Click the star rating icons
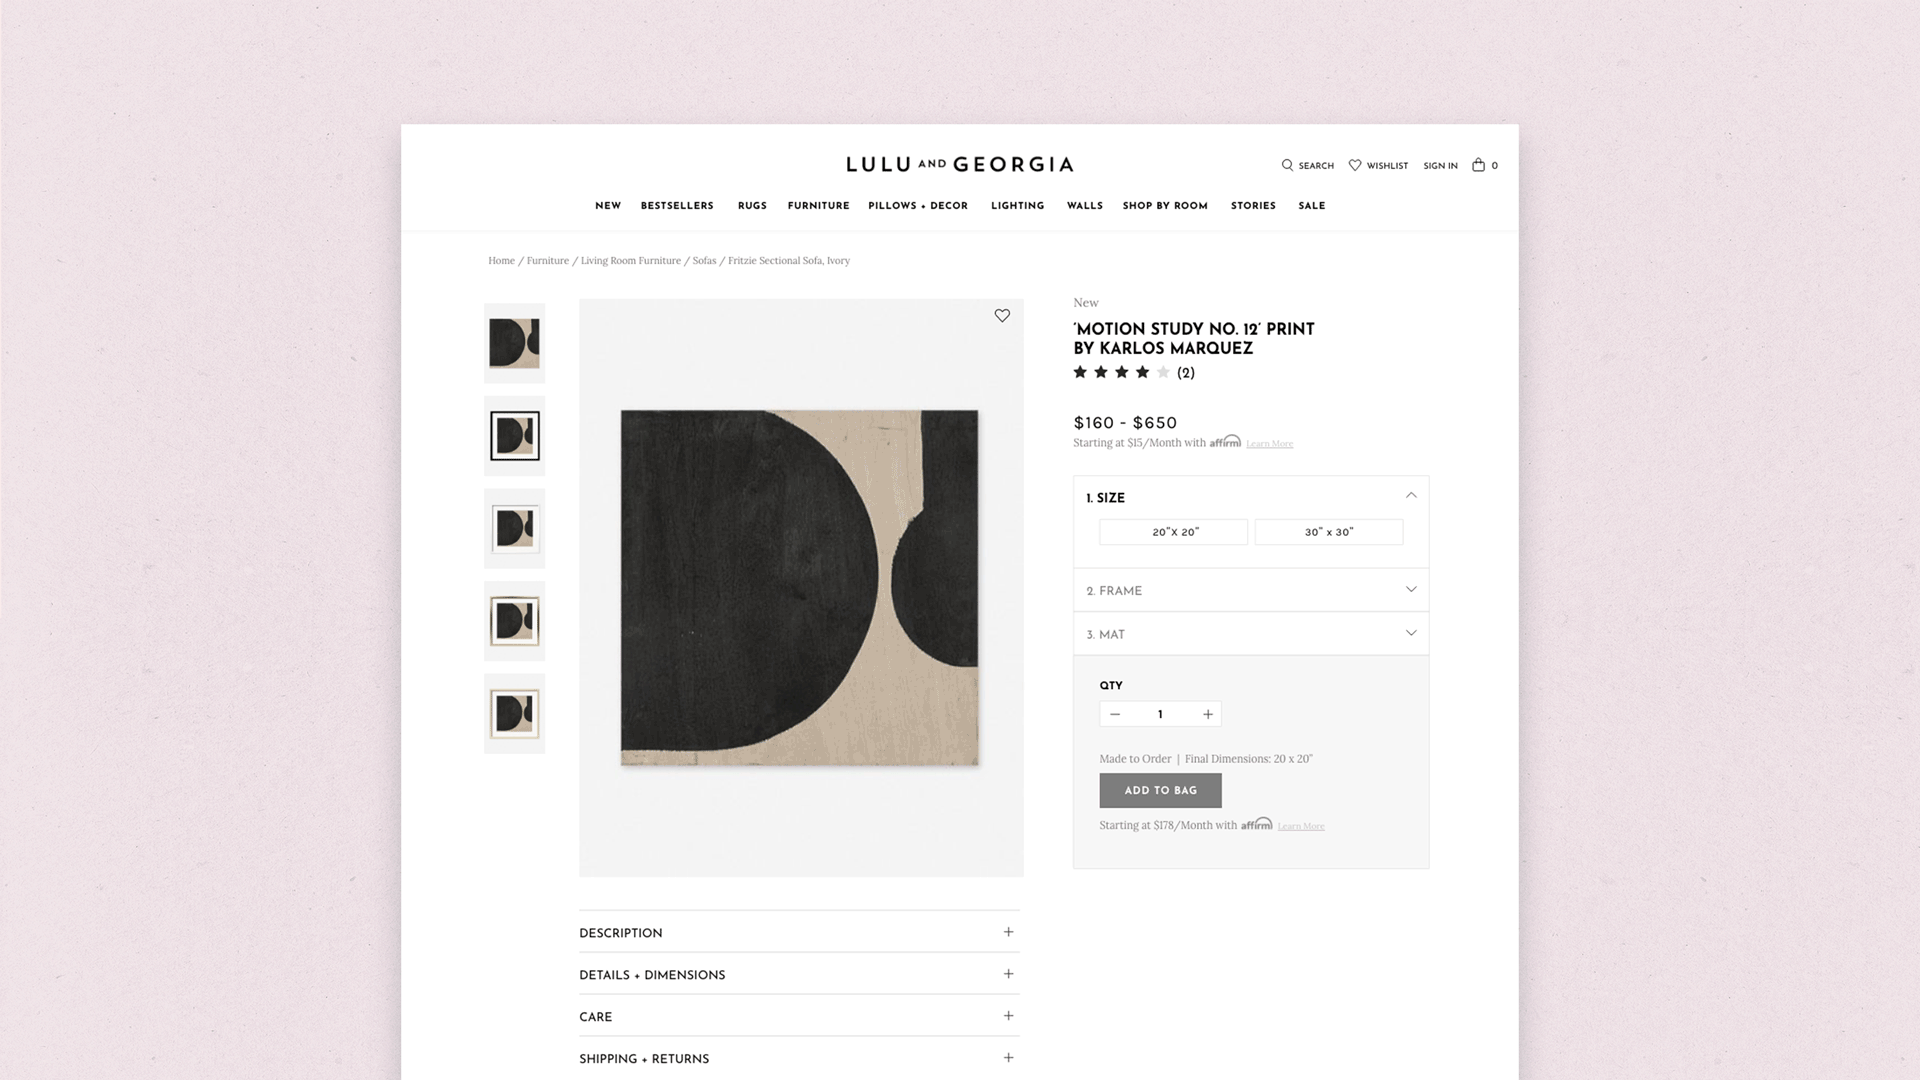The height and width of the screenshot is (1080, 1920). tap(1121, 372)
